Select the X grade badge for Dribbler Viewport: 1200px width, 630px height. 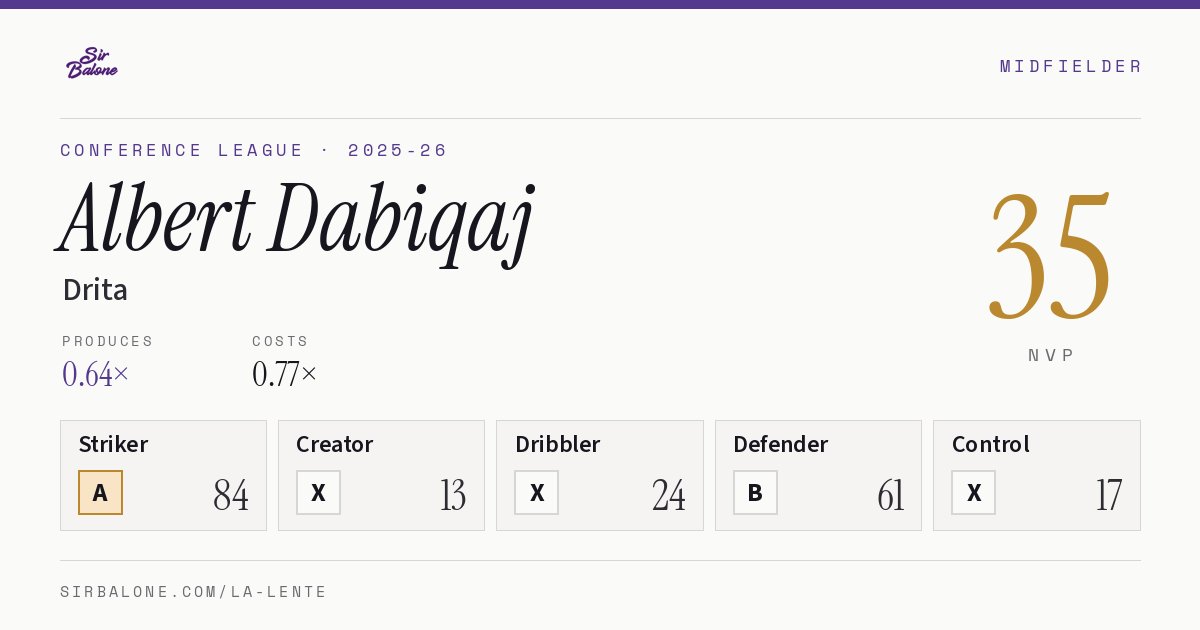(x=537, y=493)
